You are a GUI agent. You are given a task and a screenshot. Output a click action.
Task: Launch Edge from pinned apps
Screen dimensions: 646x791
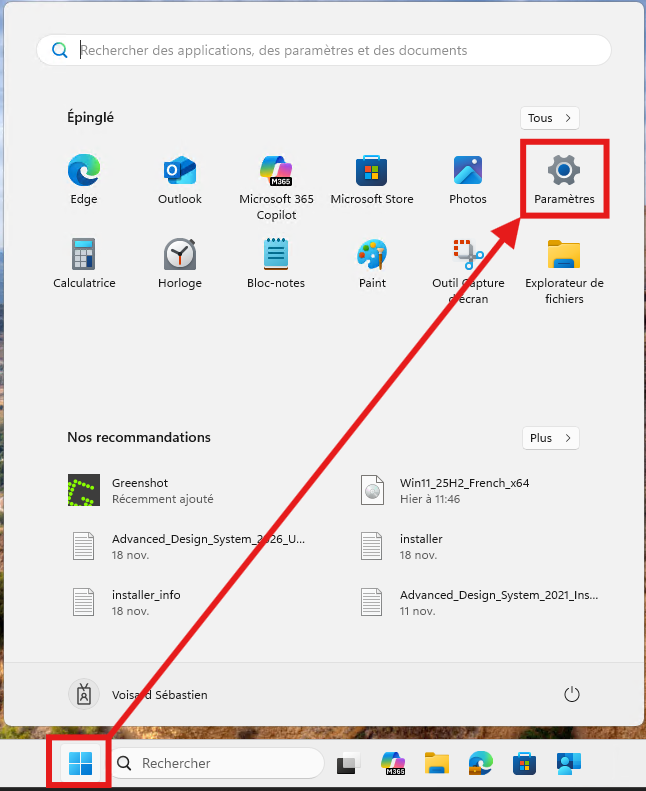point(84,179)
